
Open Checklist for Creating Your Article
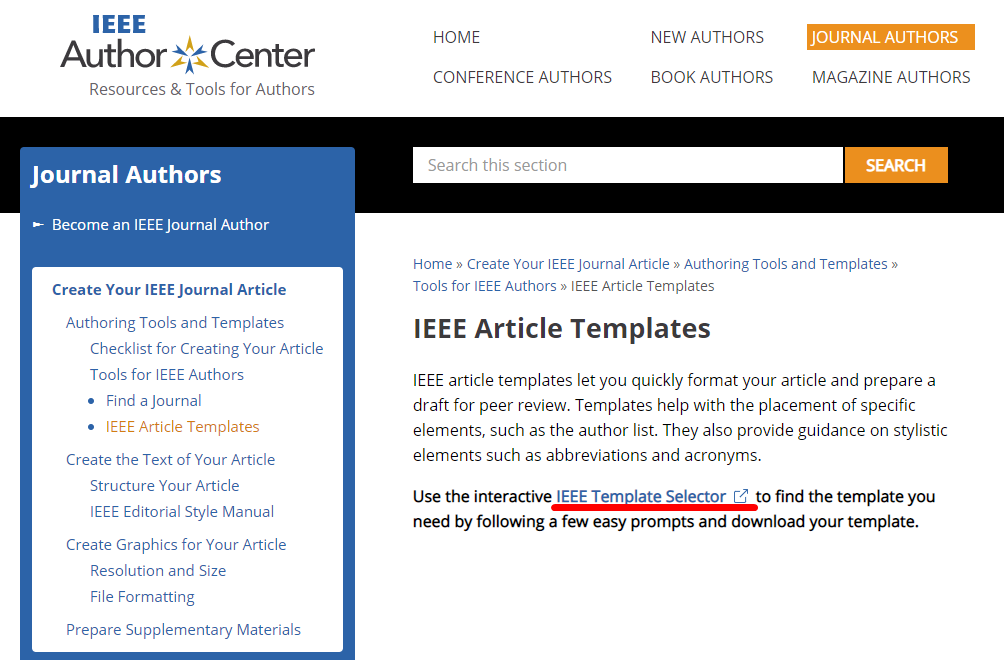click(x=206, y=348)
